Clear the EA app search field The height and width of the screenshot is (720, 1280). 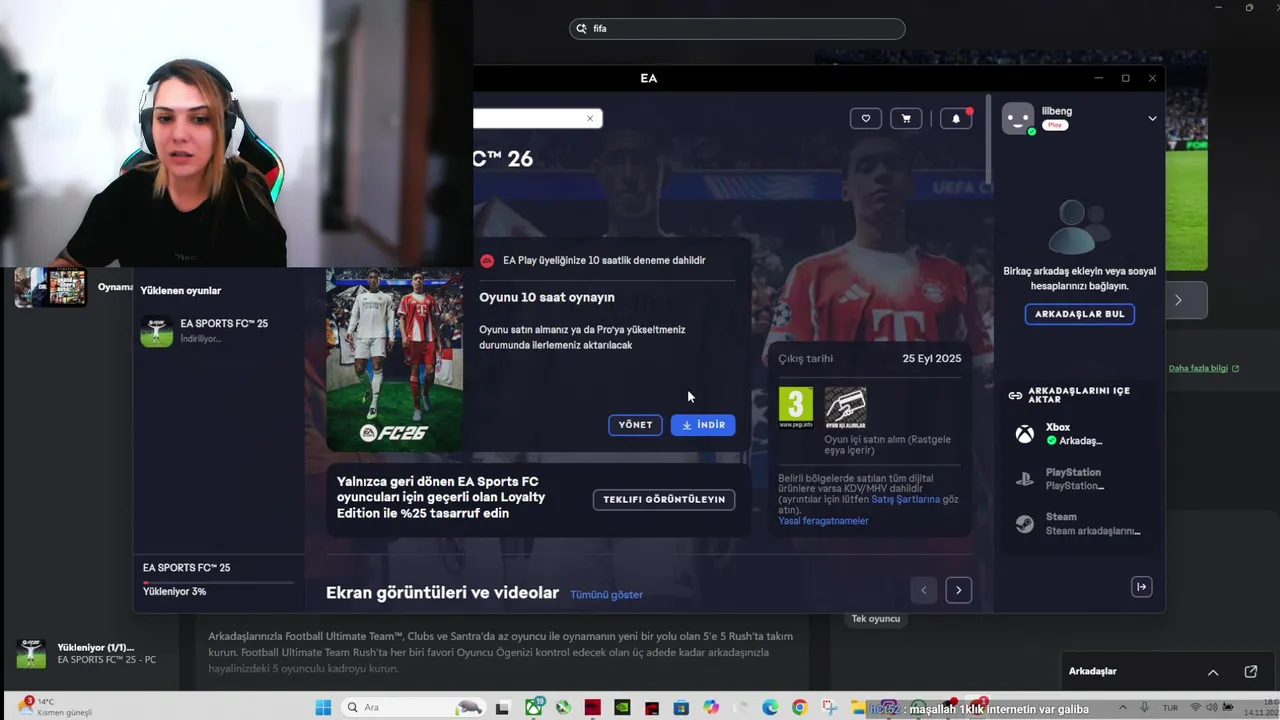click(590, 118)
